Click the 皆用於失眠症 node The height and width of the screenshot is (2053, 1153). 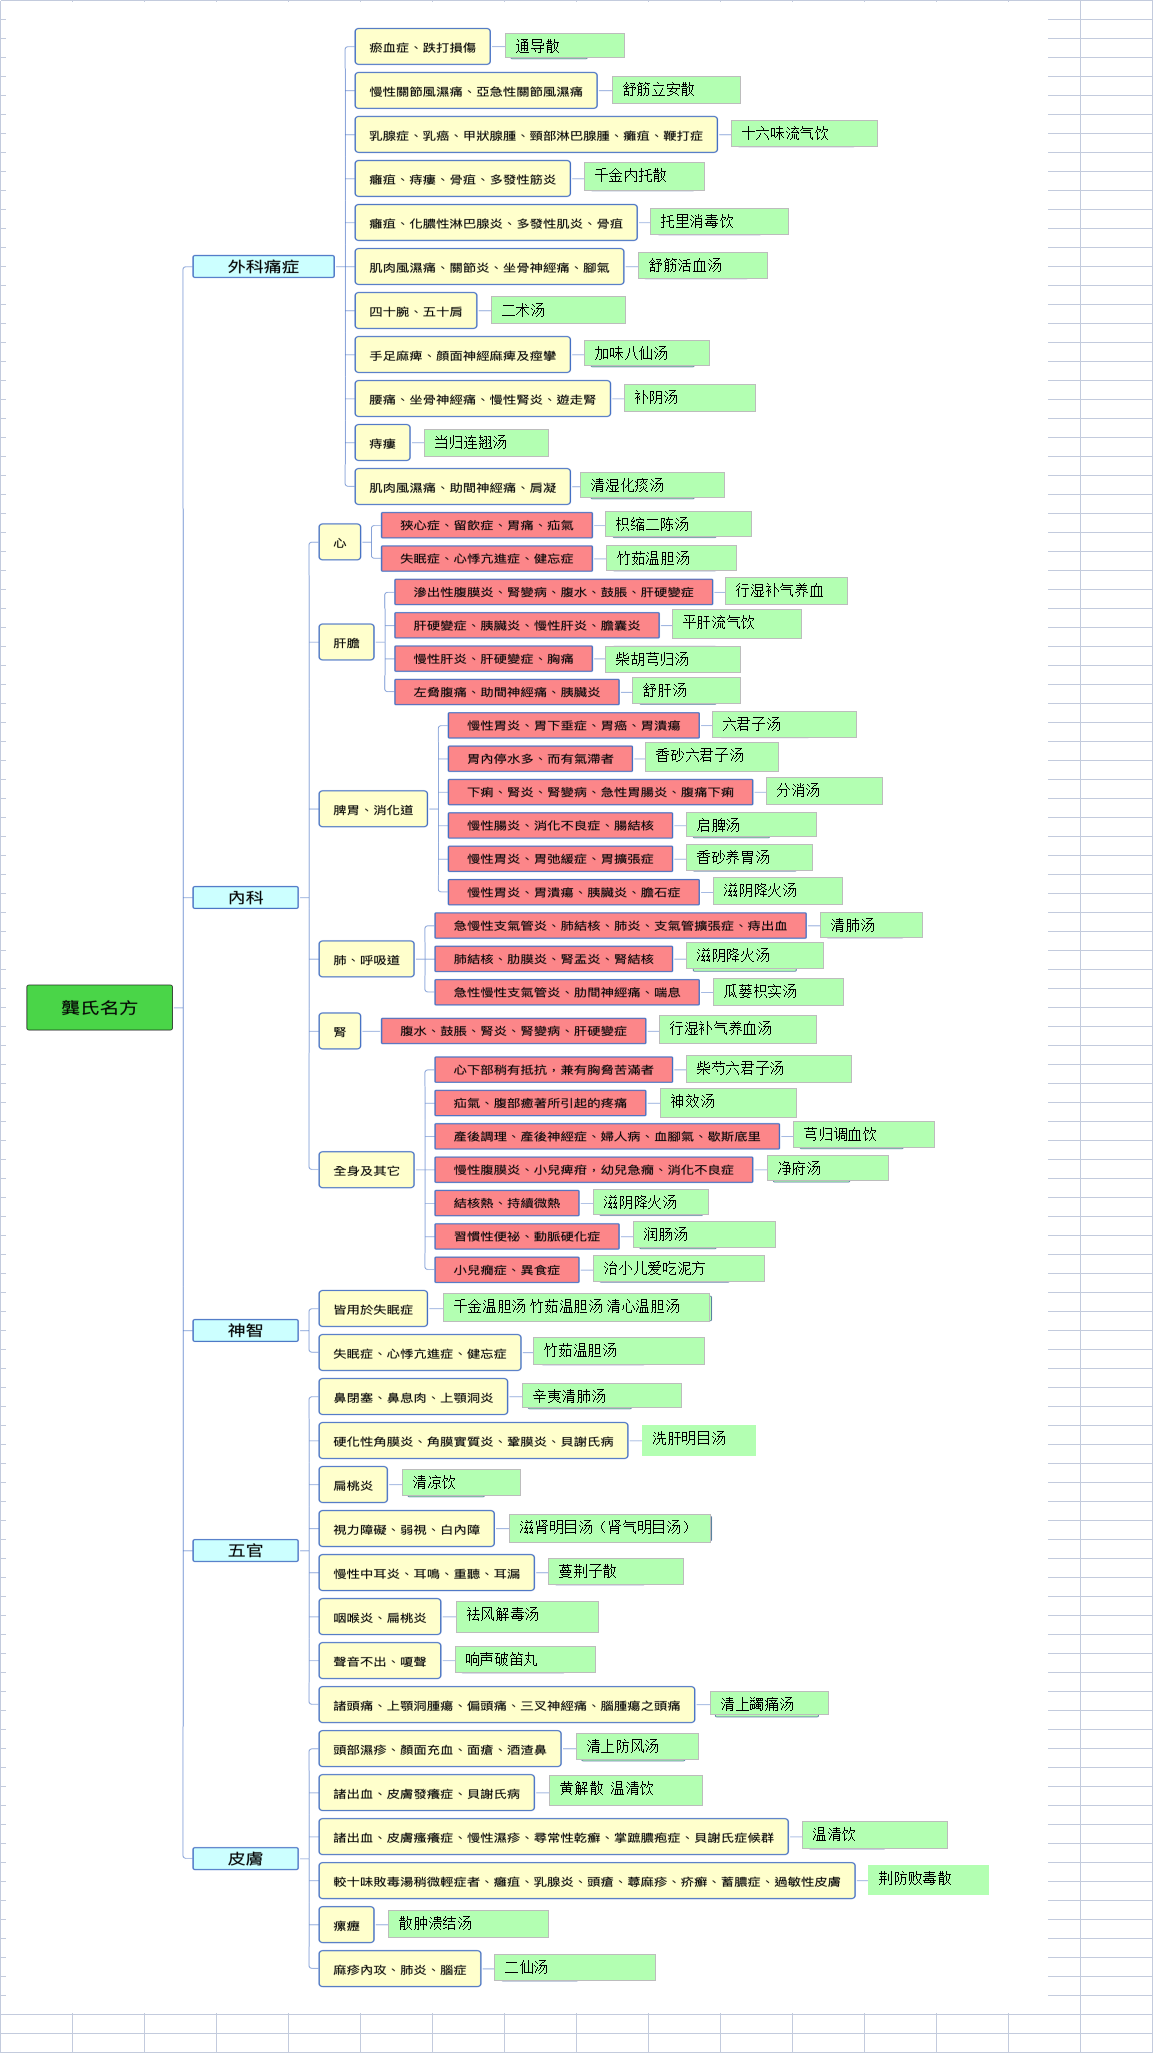pyautogui.click(x=373, y=1309)
